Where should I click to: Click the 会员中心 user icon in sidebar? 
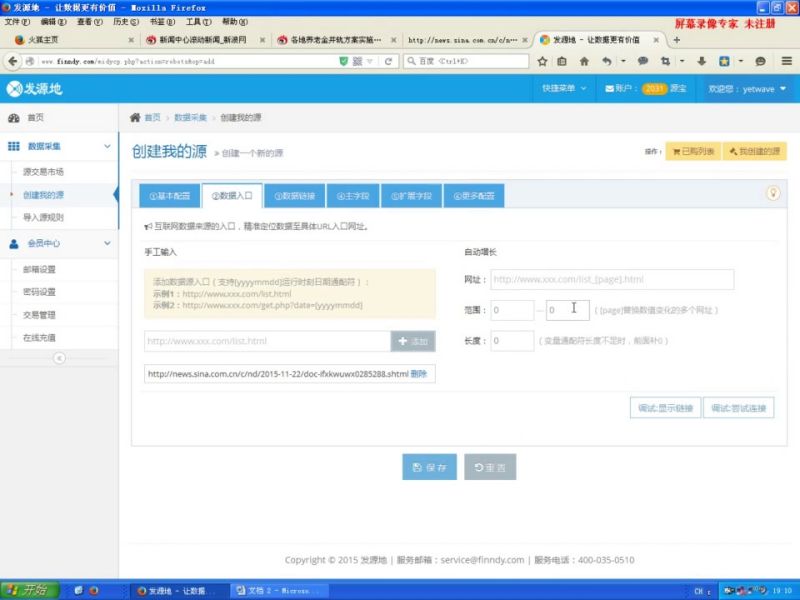pos(14,242)
